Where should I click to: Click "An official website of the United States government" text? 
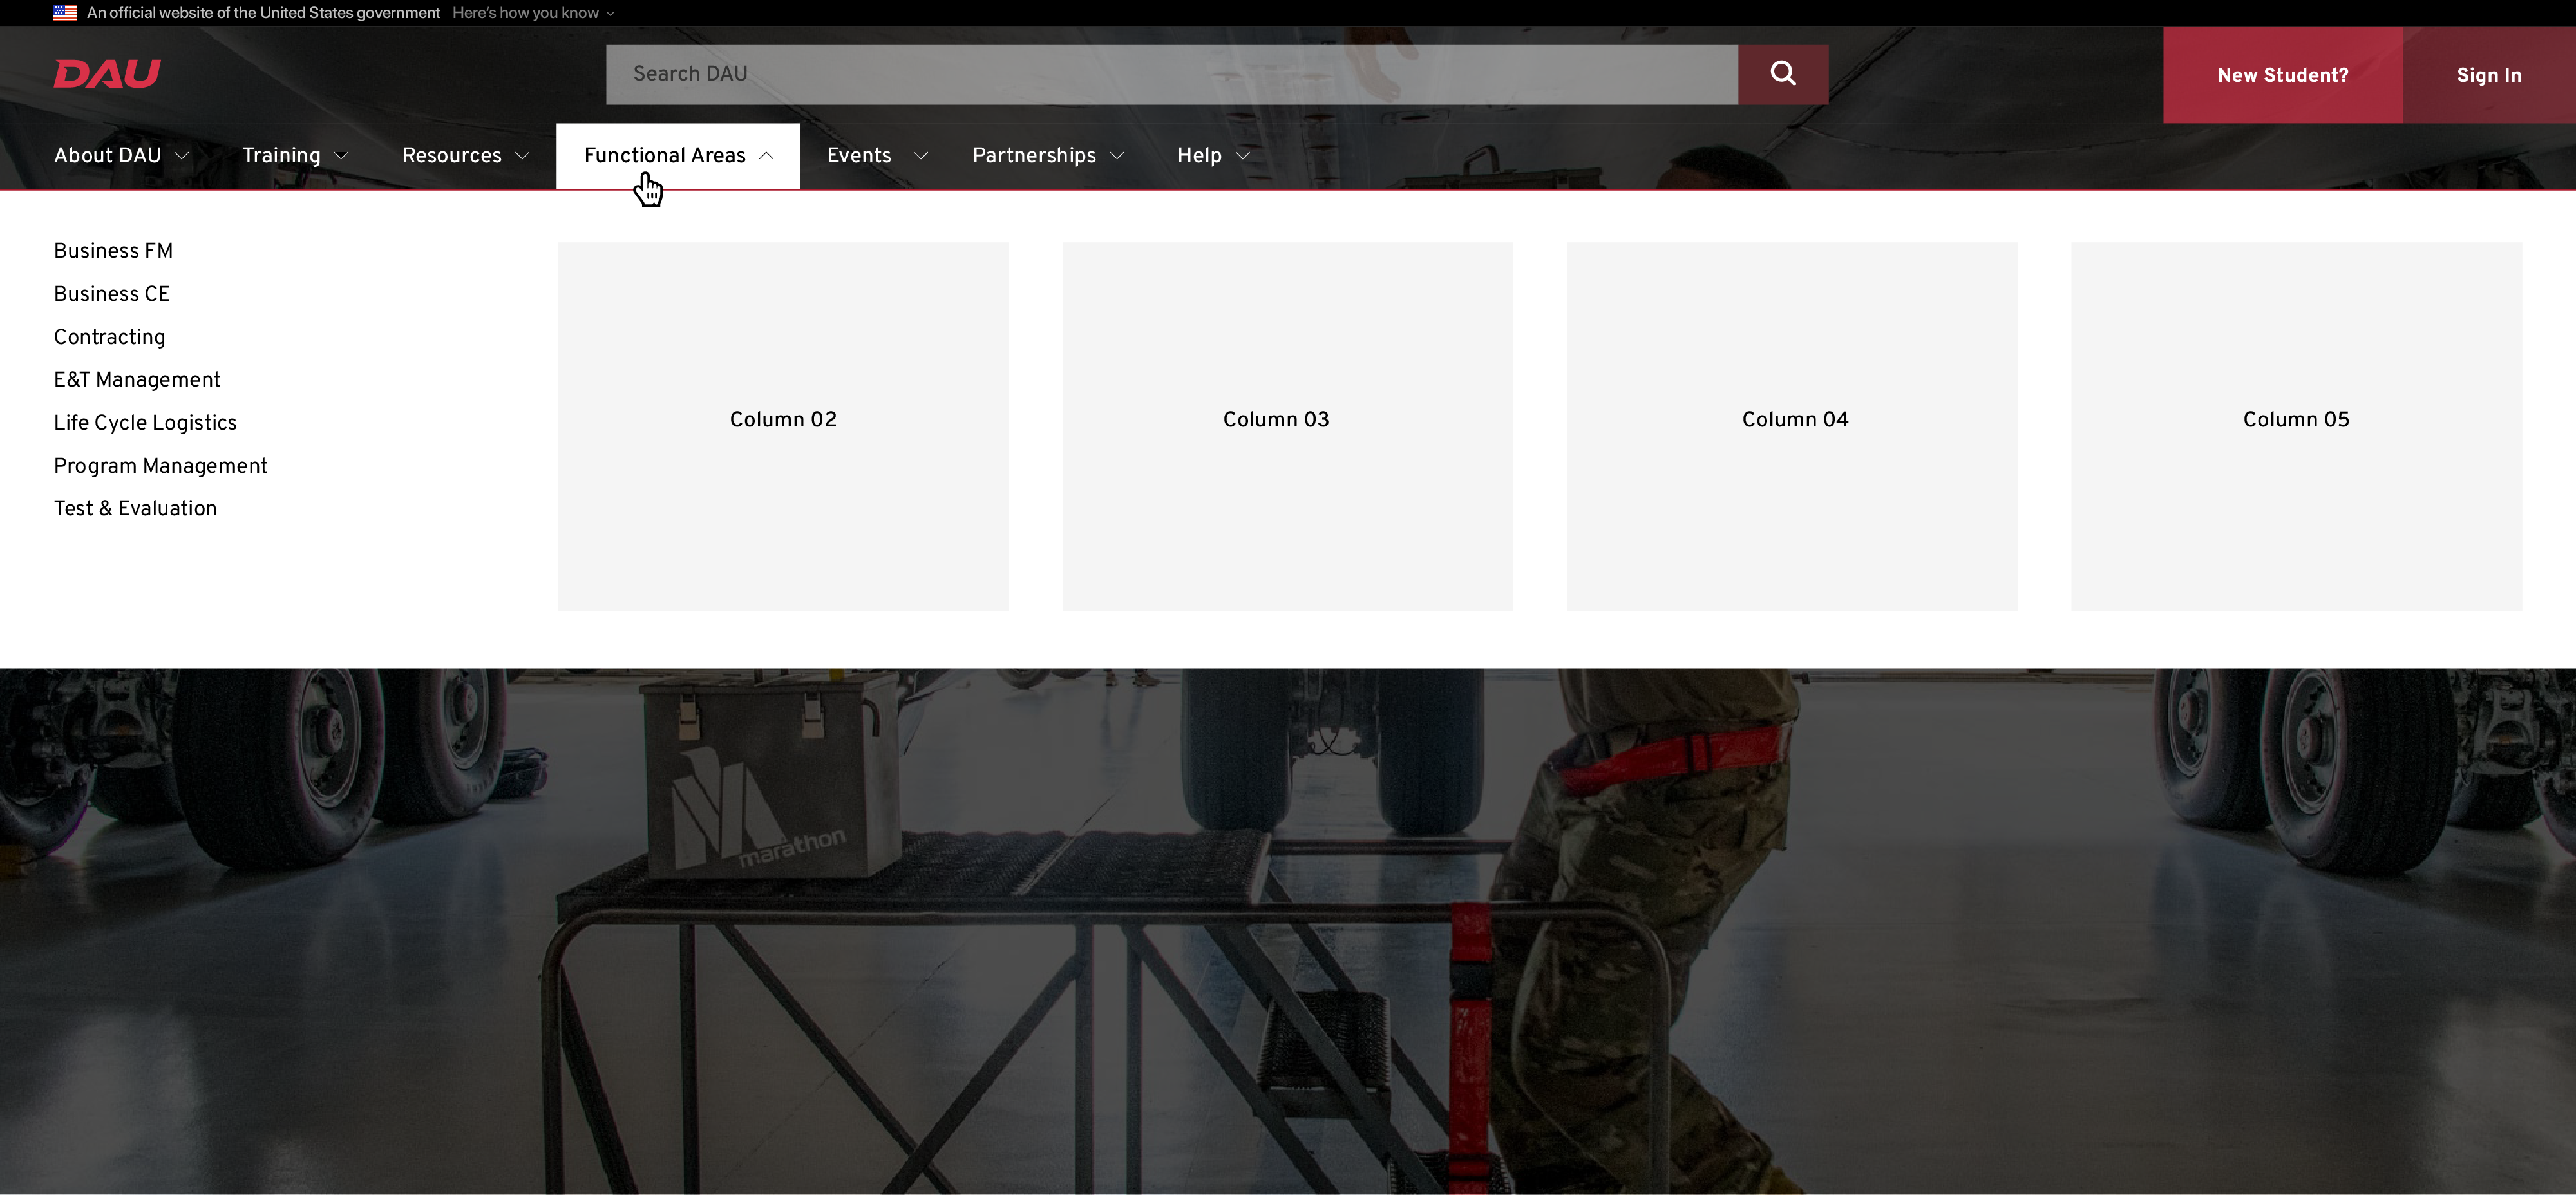click(x=263, y=13)
